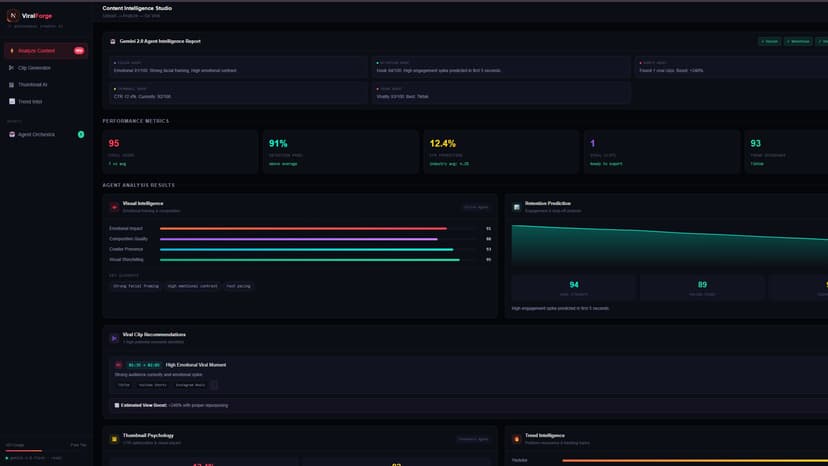Click the Instagram Reels platform tag
The height and width of the screenshot is (466, 828).
pos(190,385)
